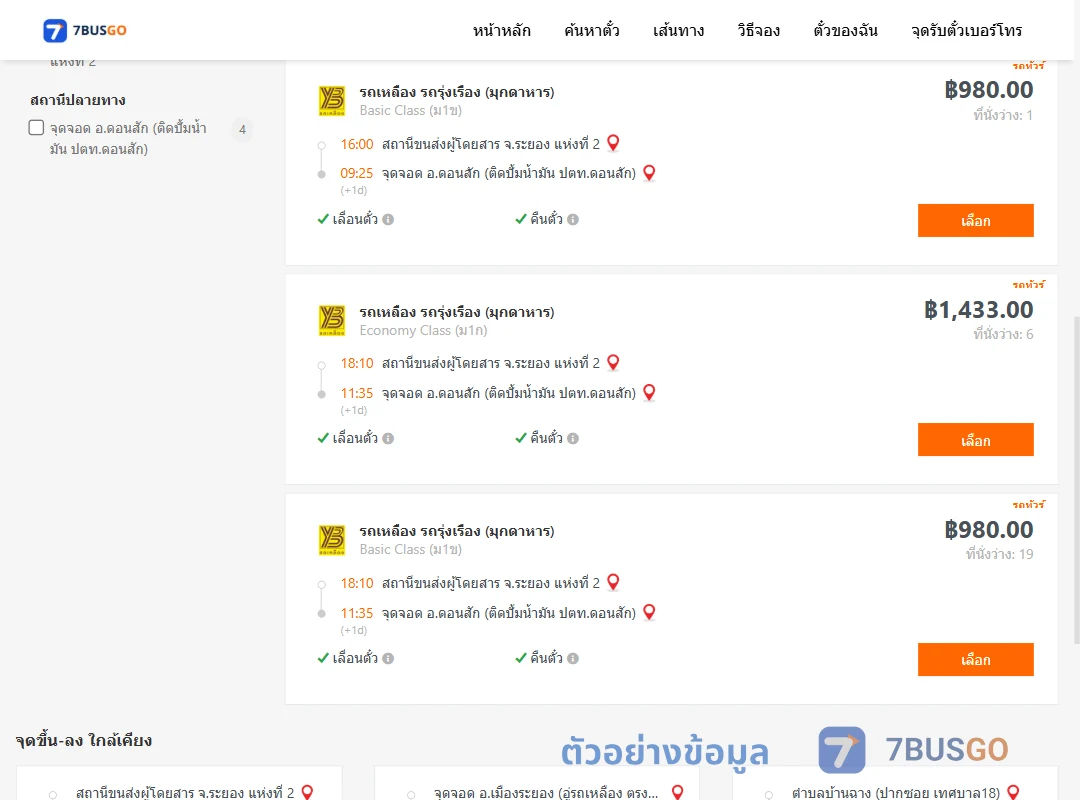Go to the เส้นทาง menu item

click(x=678, y=30)
